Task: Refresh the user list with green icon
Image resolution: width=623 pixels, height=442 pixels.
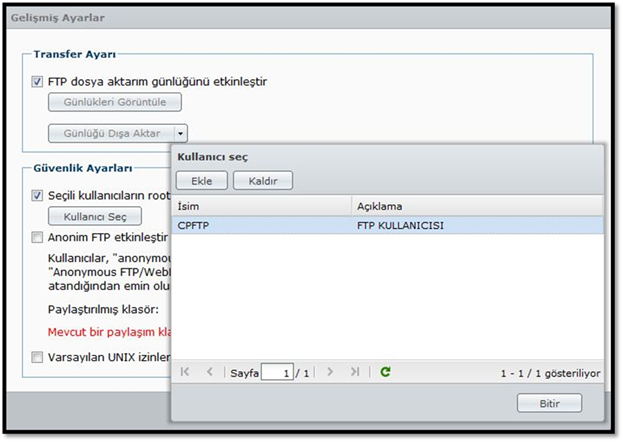Action: 386,372
